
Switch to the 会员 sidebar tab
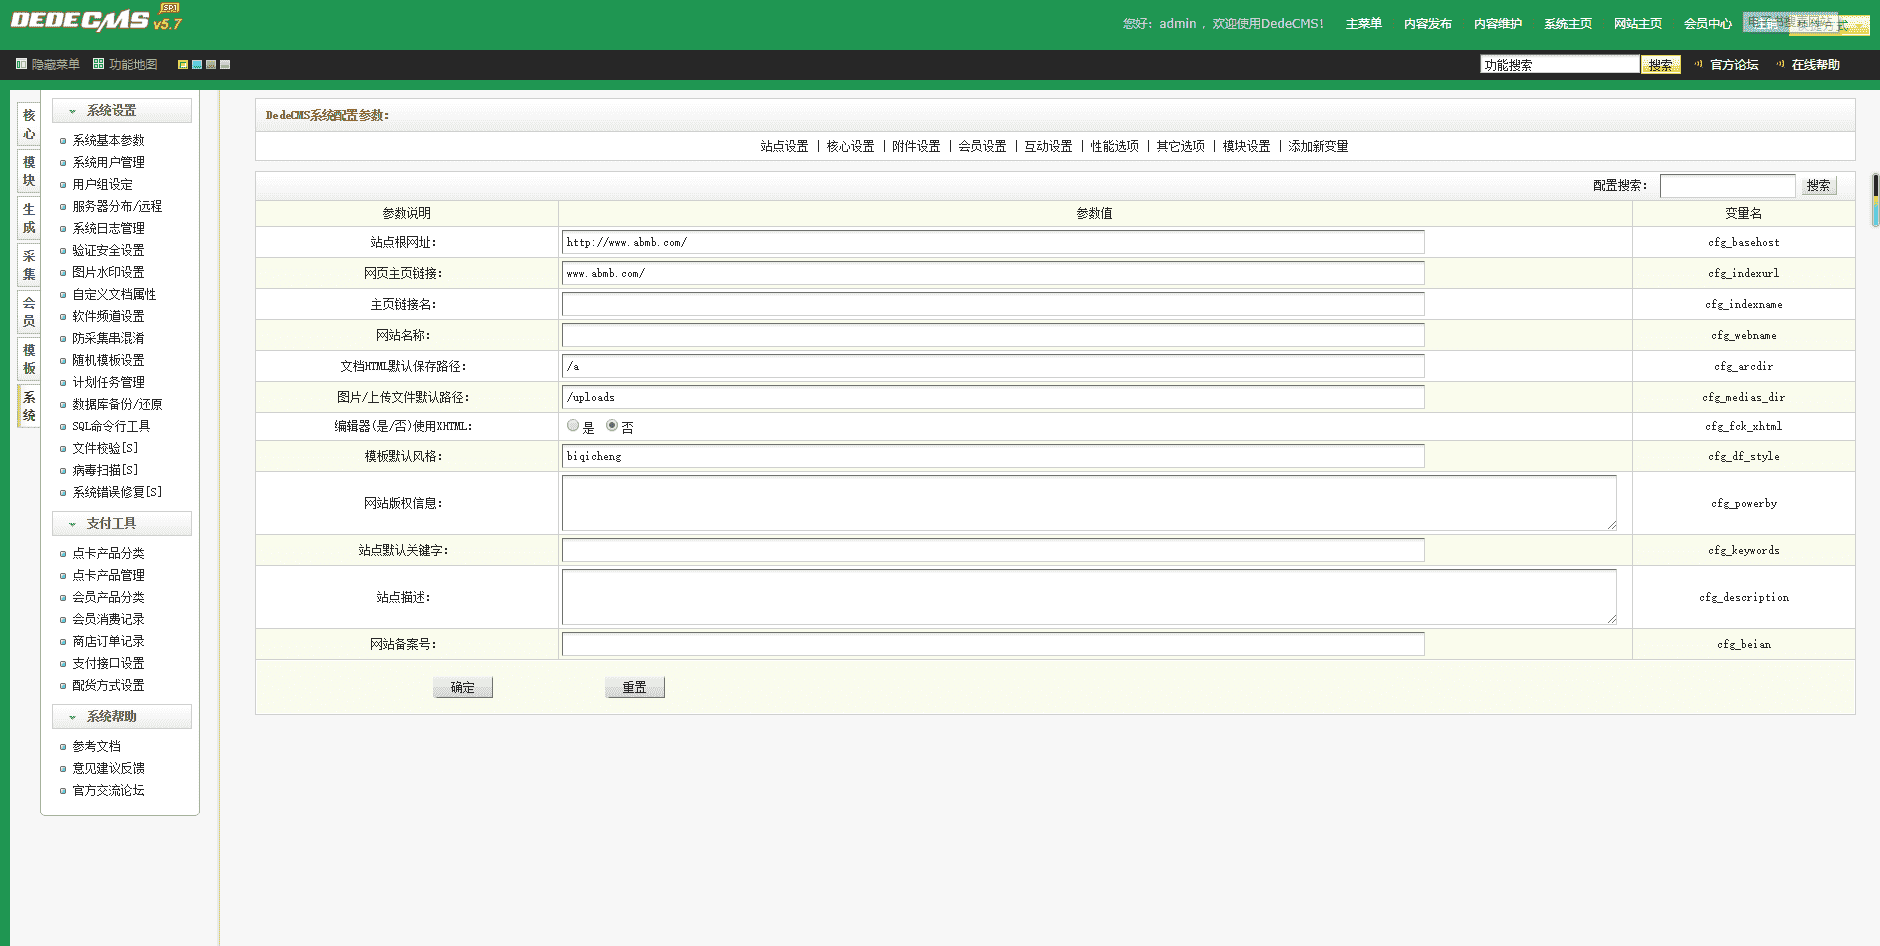click(29, 313)
